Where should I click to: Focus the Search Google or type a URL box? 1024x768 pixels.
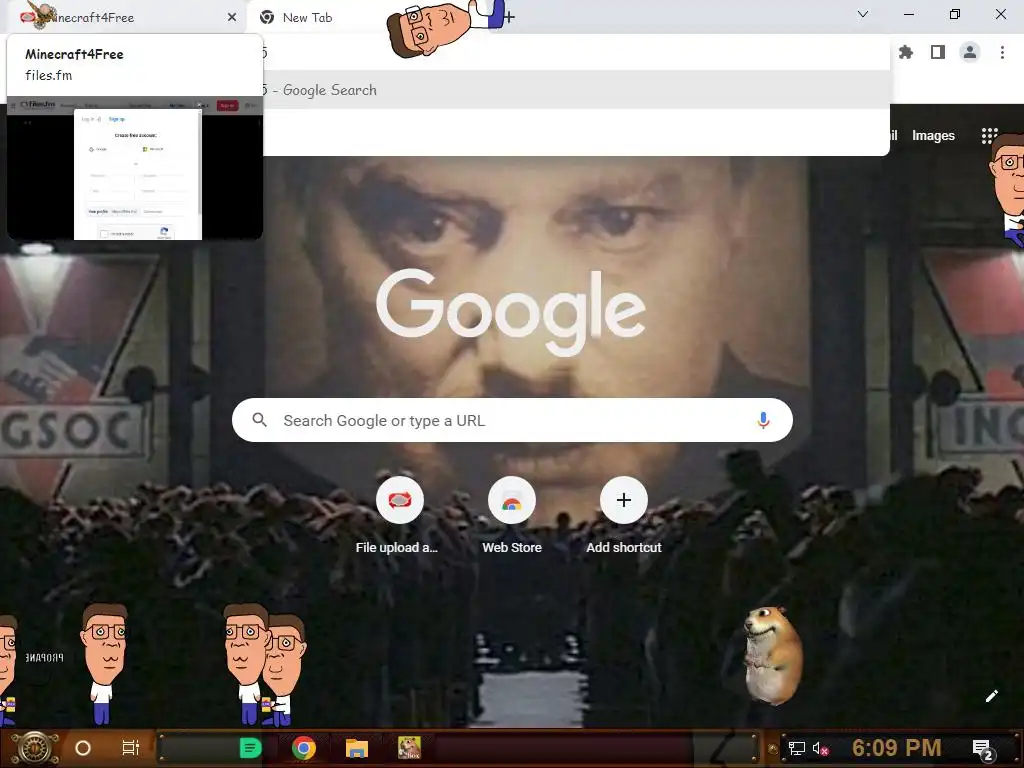[512, 420]
